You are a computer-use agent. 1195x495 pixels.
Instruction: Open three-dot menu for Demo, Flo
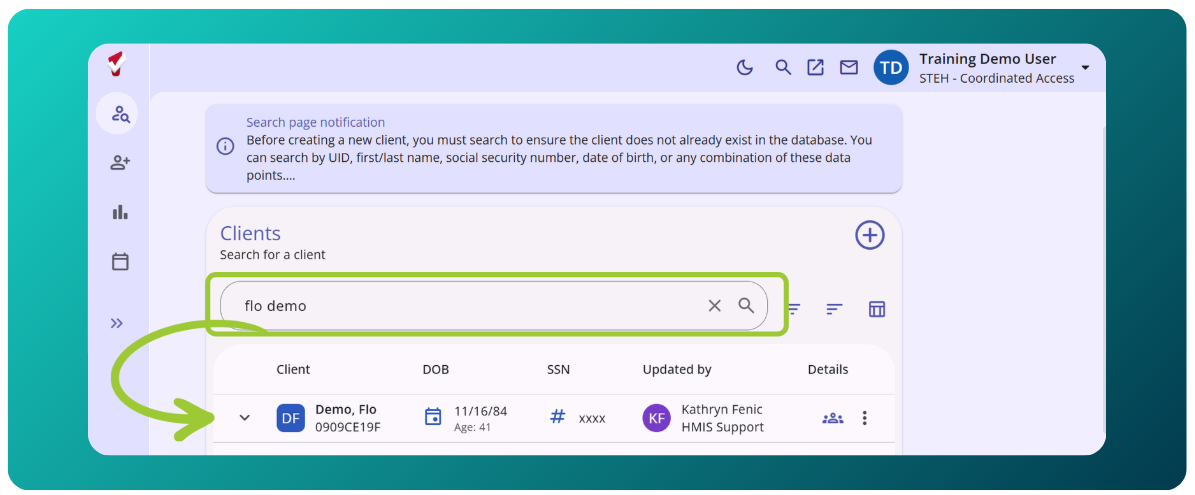click(x=864, y=418)
